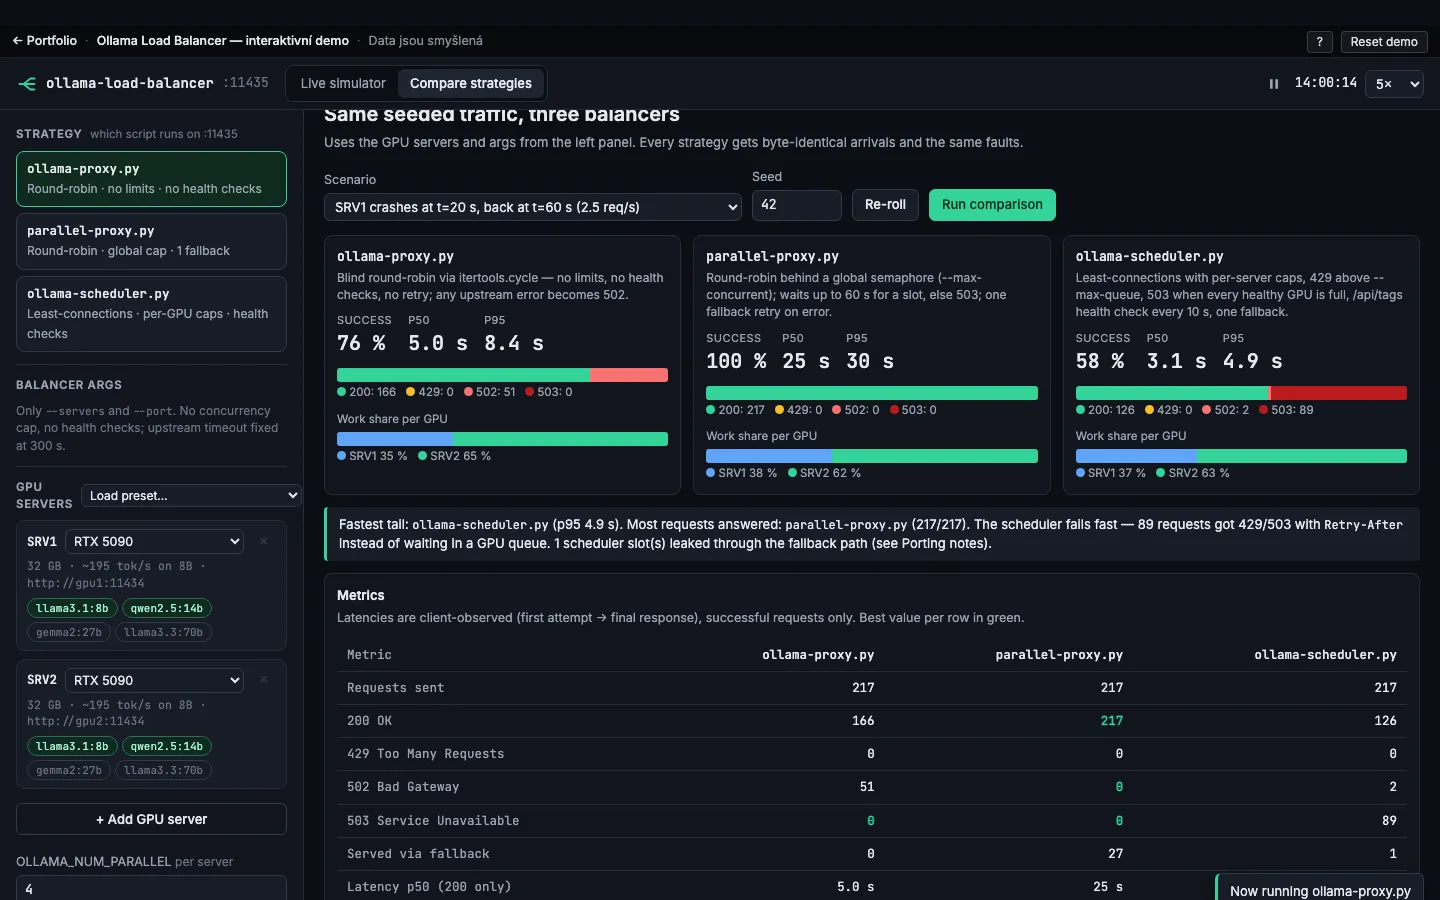Click the "Served via fallback" row label
Viewport: 1440px width, 900px height.
click(x=418, y=854)
